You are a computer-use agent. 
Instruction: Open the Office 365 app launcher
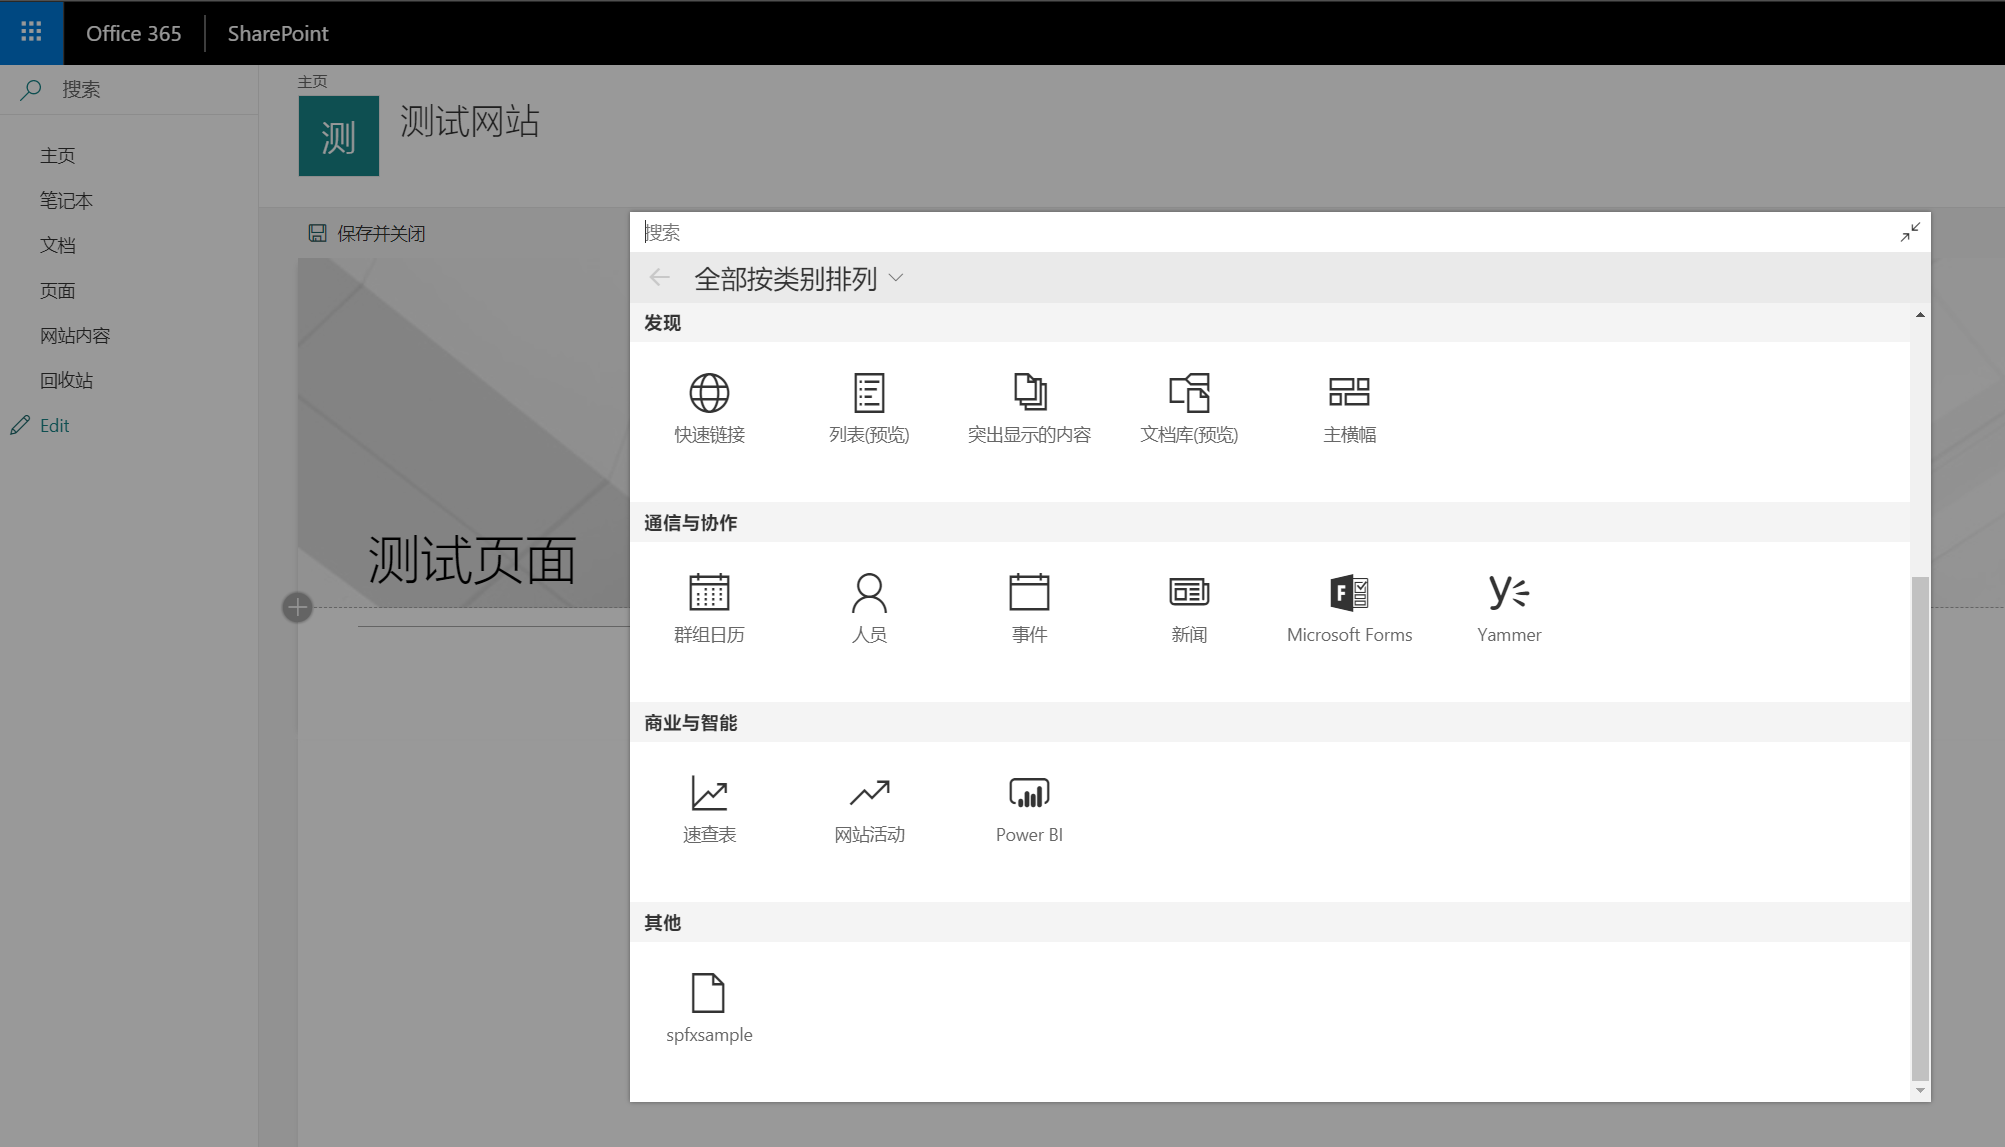point(30,32)
